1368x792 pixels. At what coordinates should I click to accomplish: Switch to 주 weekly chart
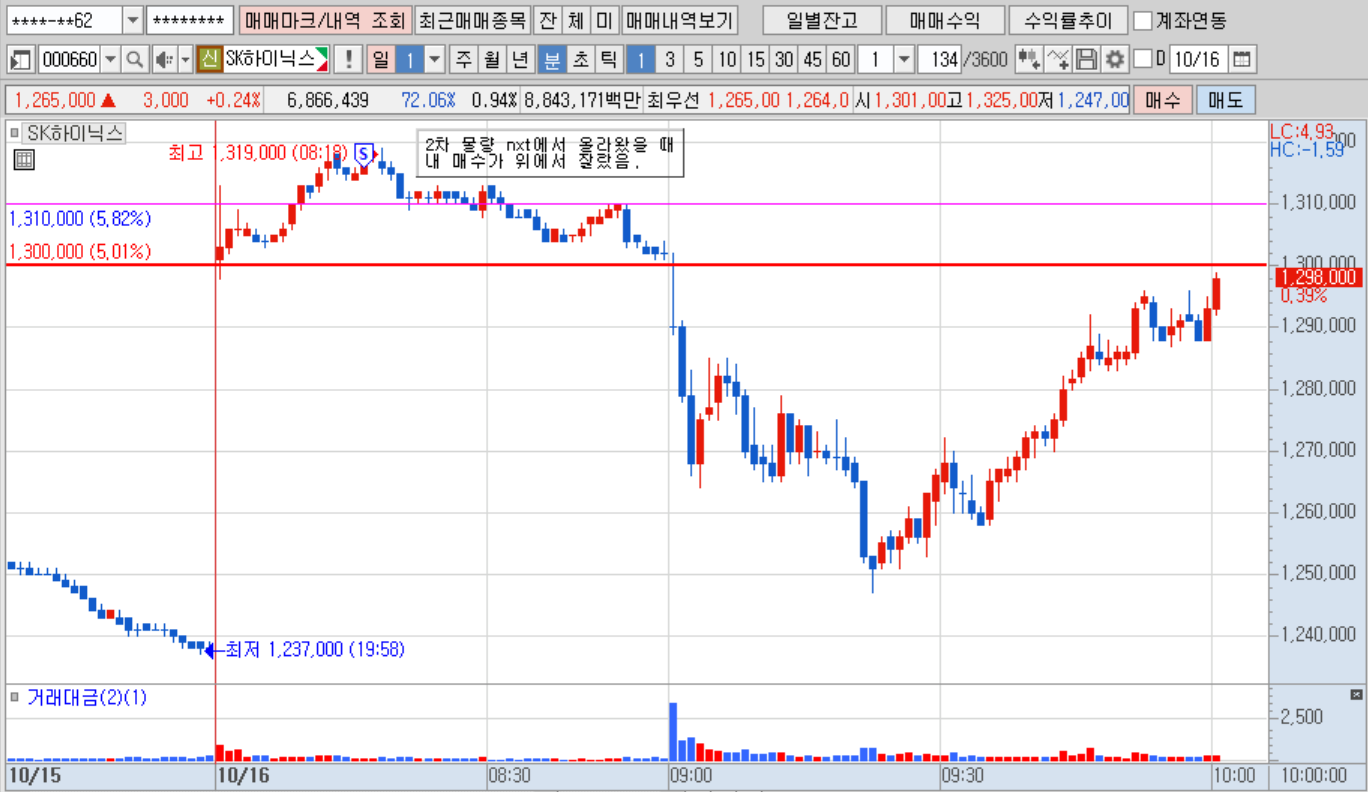[x=464, y=60]
